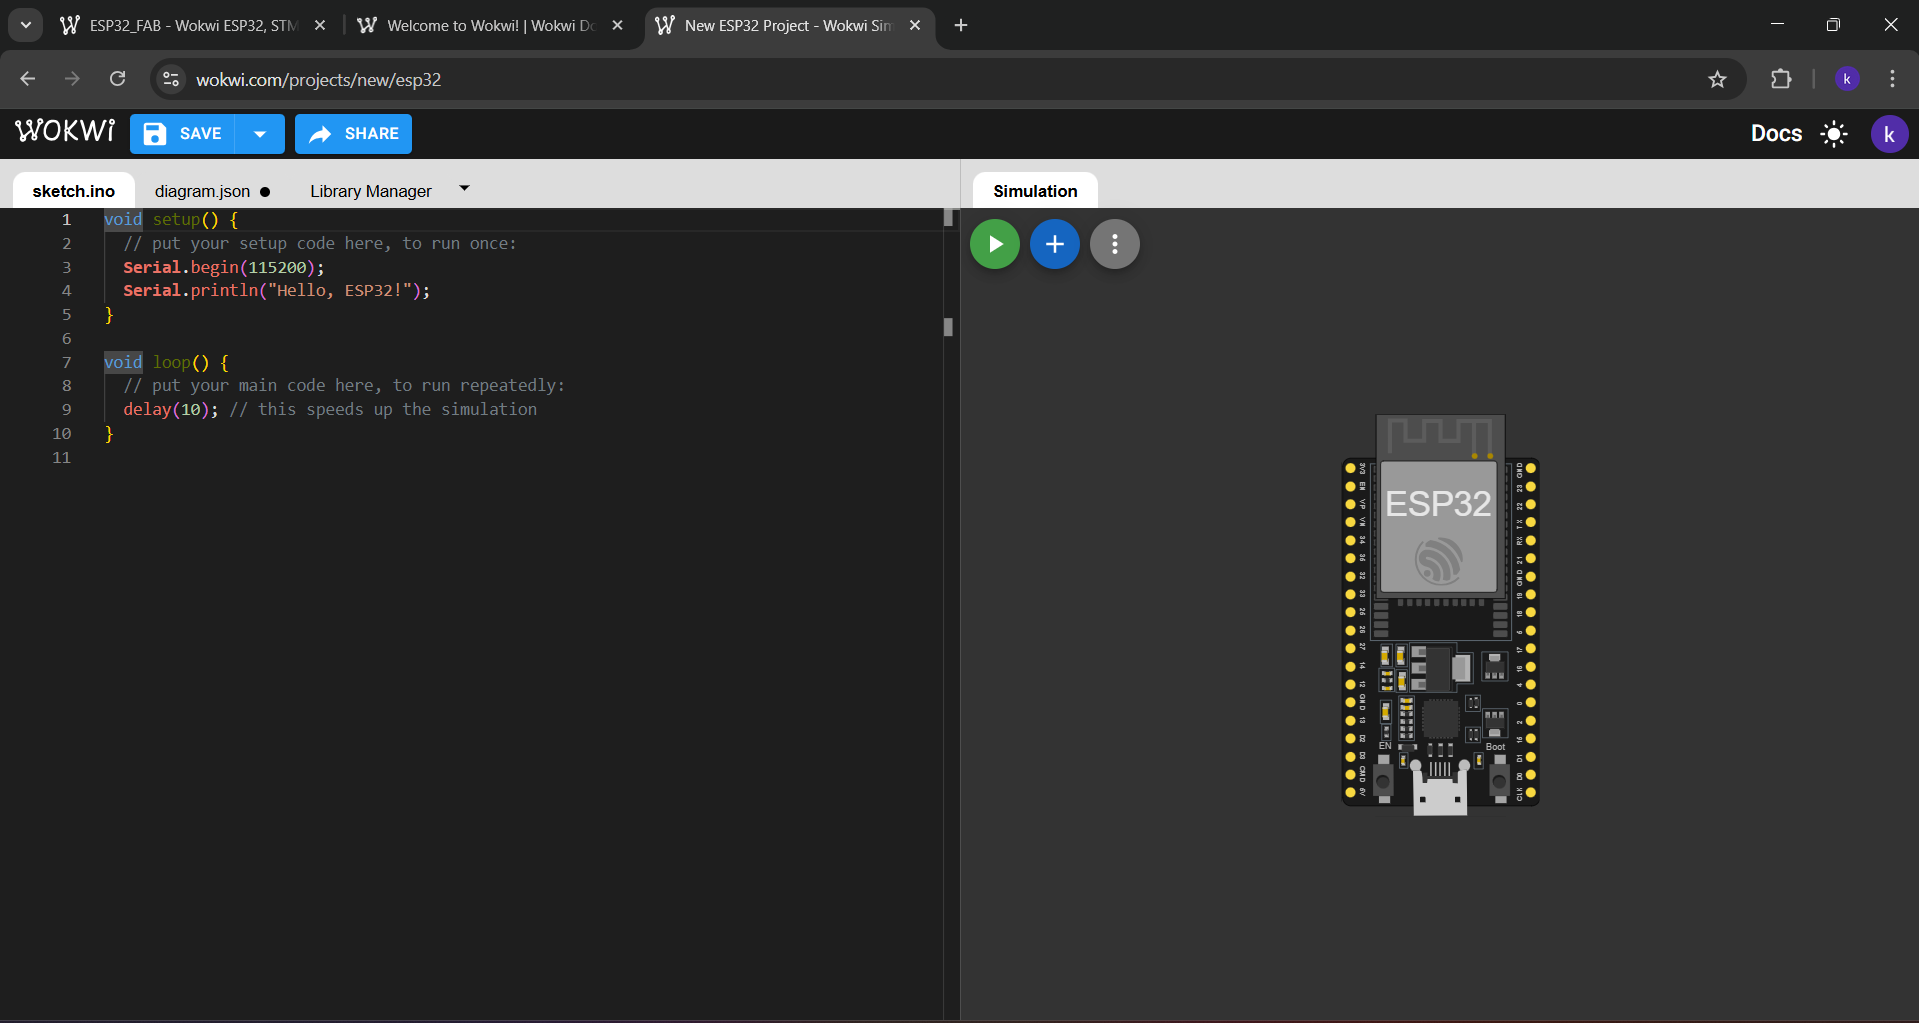Go back in browser history

(x=27, y=79)
